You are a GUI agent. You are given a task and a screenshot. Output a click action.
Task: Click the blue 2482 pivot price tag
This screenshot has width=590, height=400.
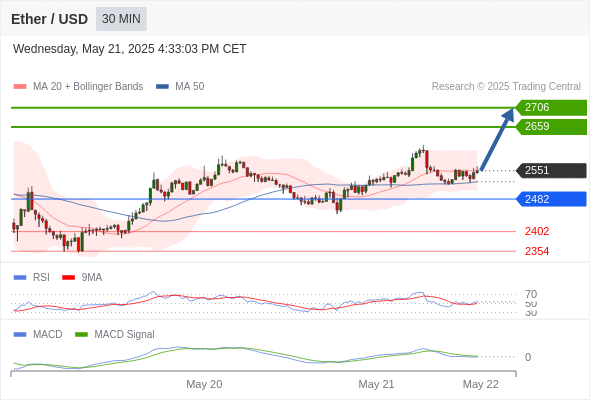[x=551, y=199]
